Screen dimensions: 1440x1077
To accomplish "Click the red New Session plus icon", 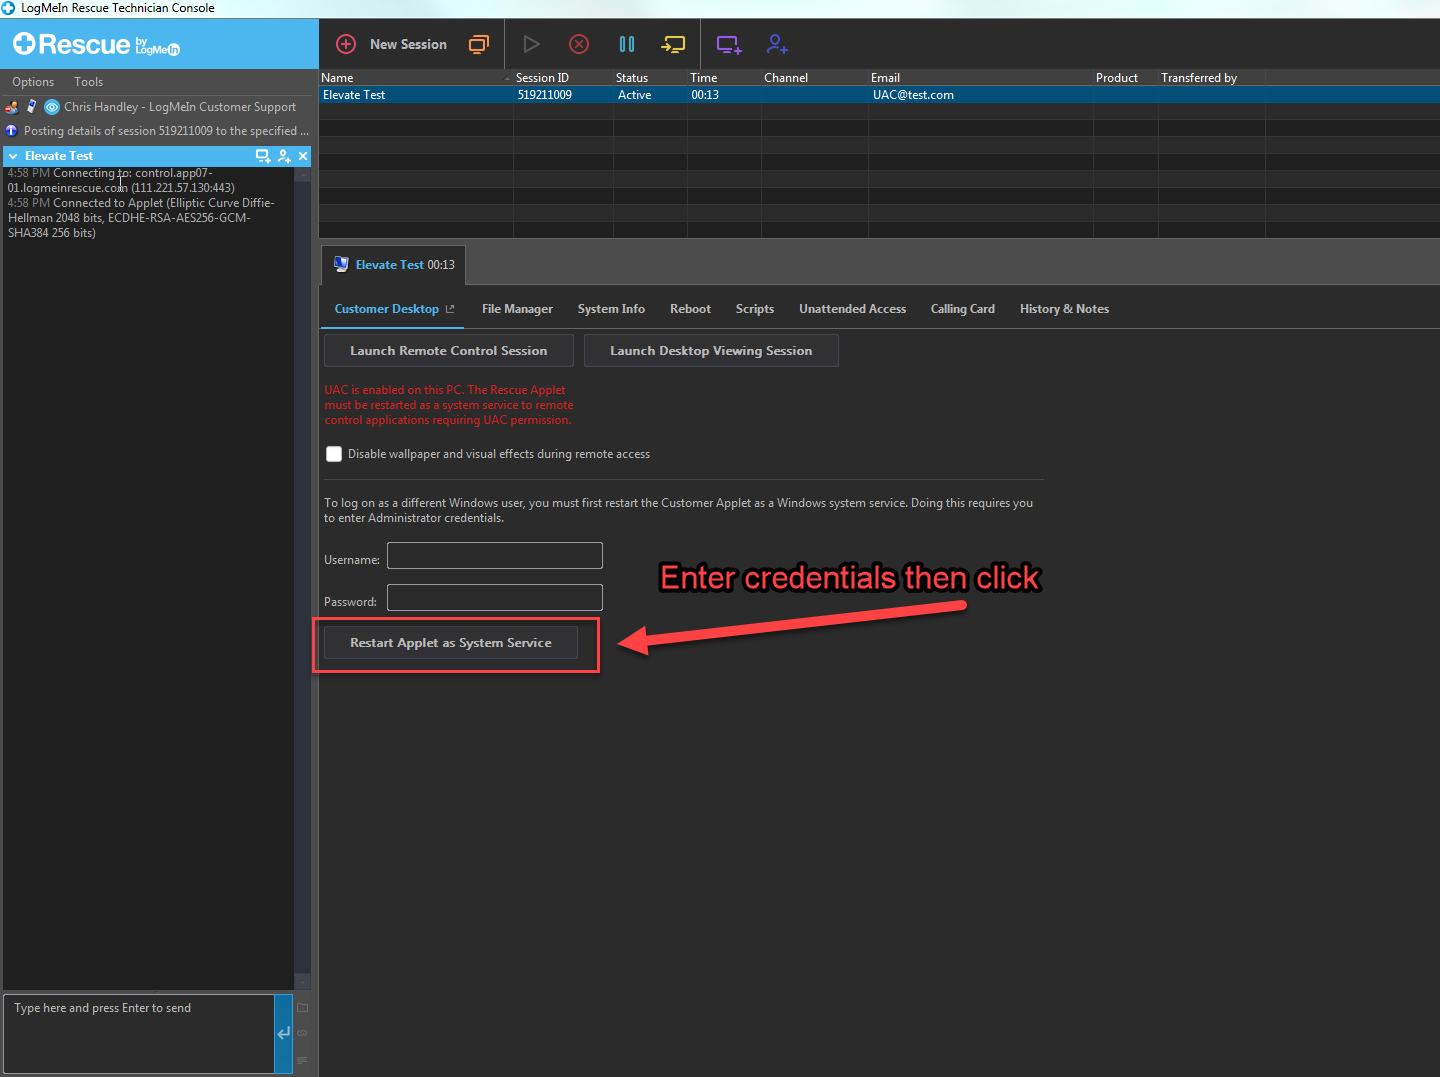I will 346,44.
